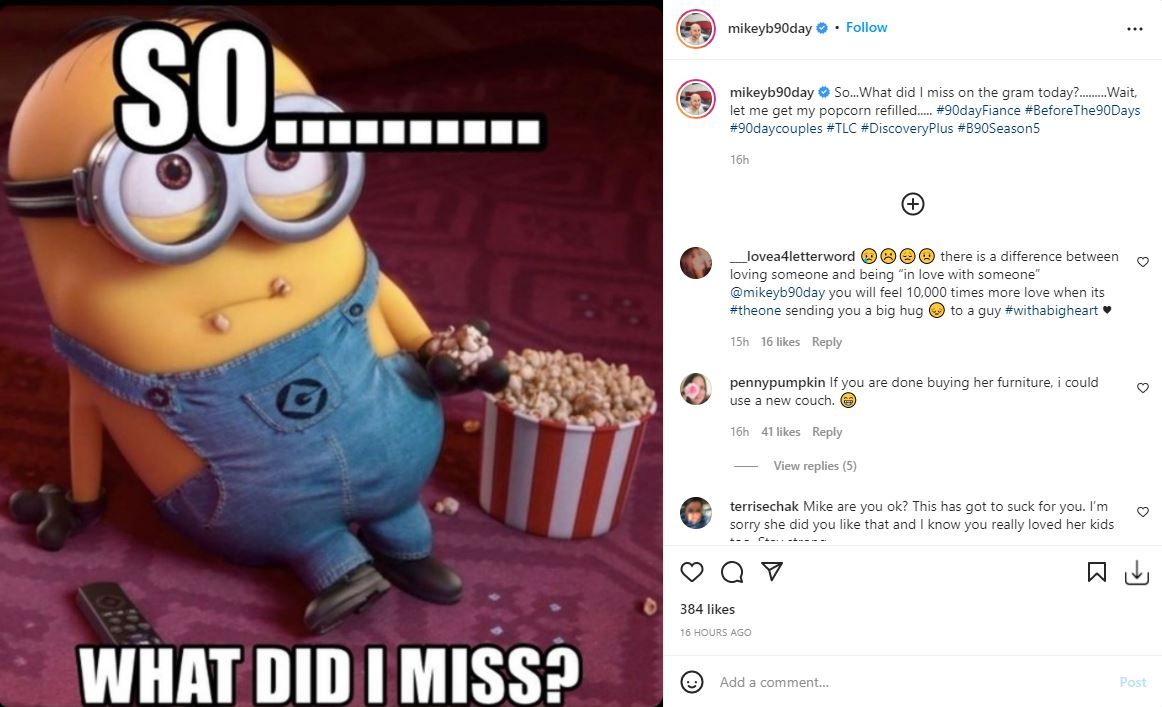Reply to pennypumpkin's comment
Image resolution: width=1162 pixels, height=707 pixels.
point(827,431)
